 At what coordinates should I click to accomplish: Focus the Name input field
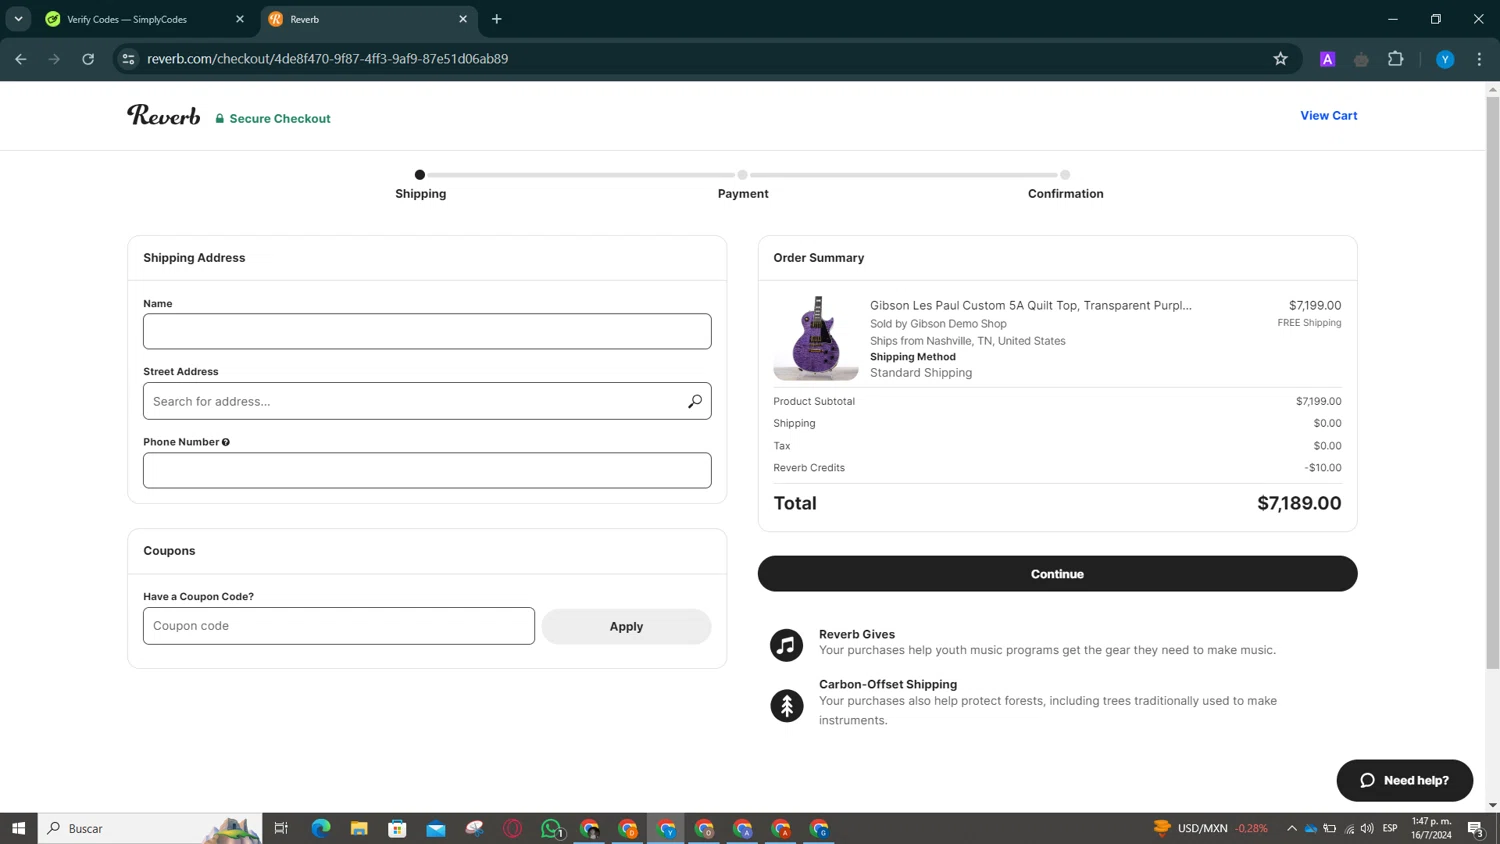tap(427, 331)
